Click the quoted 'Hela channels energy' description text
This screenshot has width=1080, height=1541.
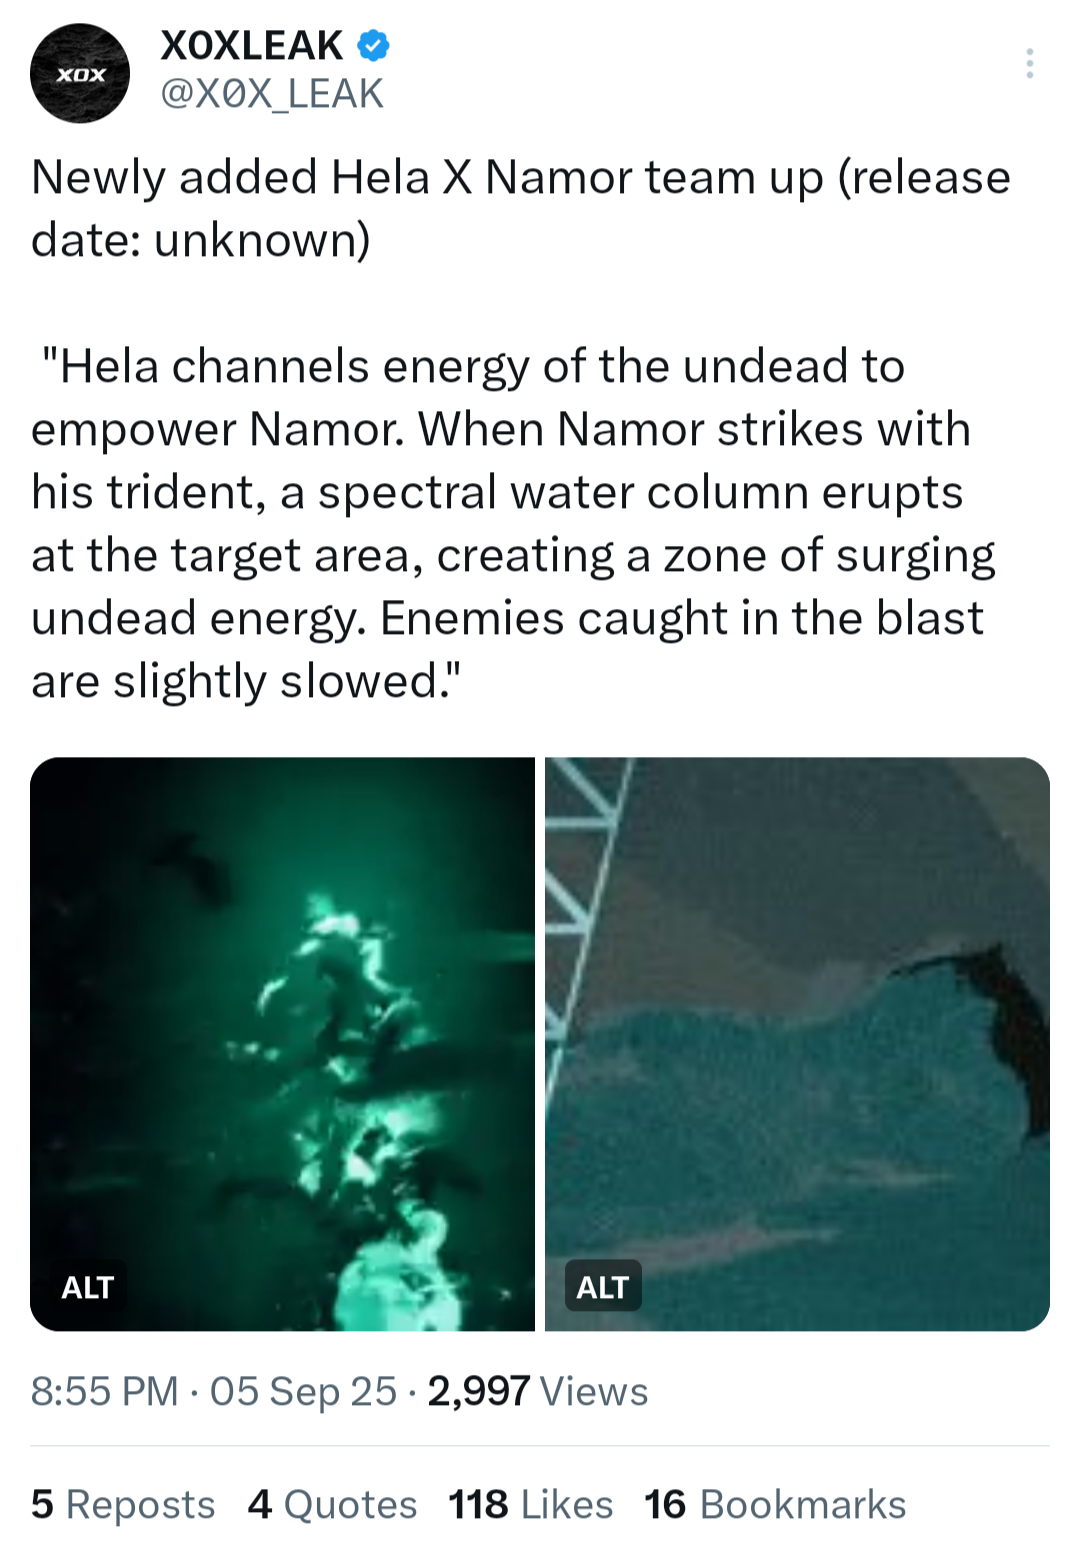(514, 524)
